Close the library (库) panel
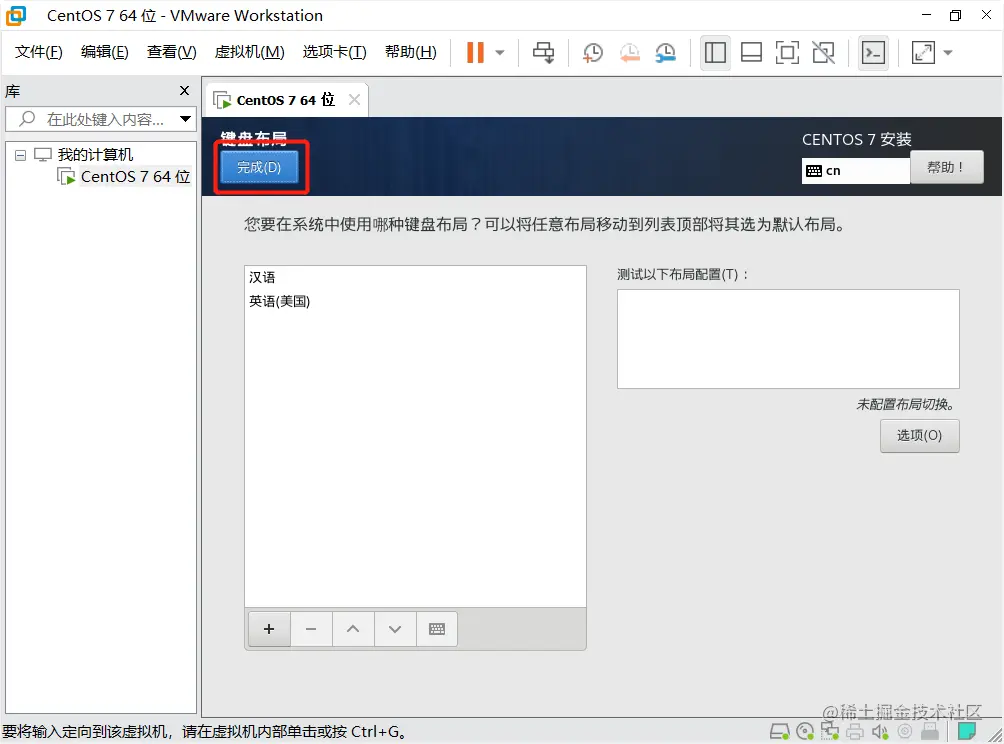The width and height of the screenshot is (1004, 744). tap(184, 91)
